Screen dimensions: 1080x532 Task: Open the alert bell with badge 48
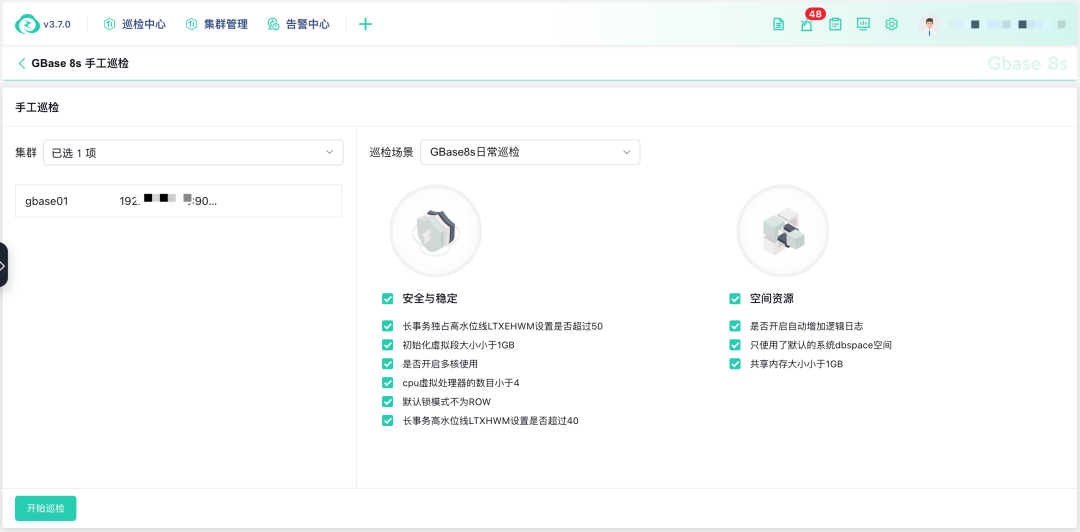pyautogui.click(x=807, y=24)
